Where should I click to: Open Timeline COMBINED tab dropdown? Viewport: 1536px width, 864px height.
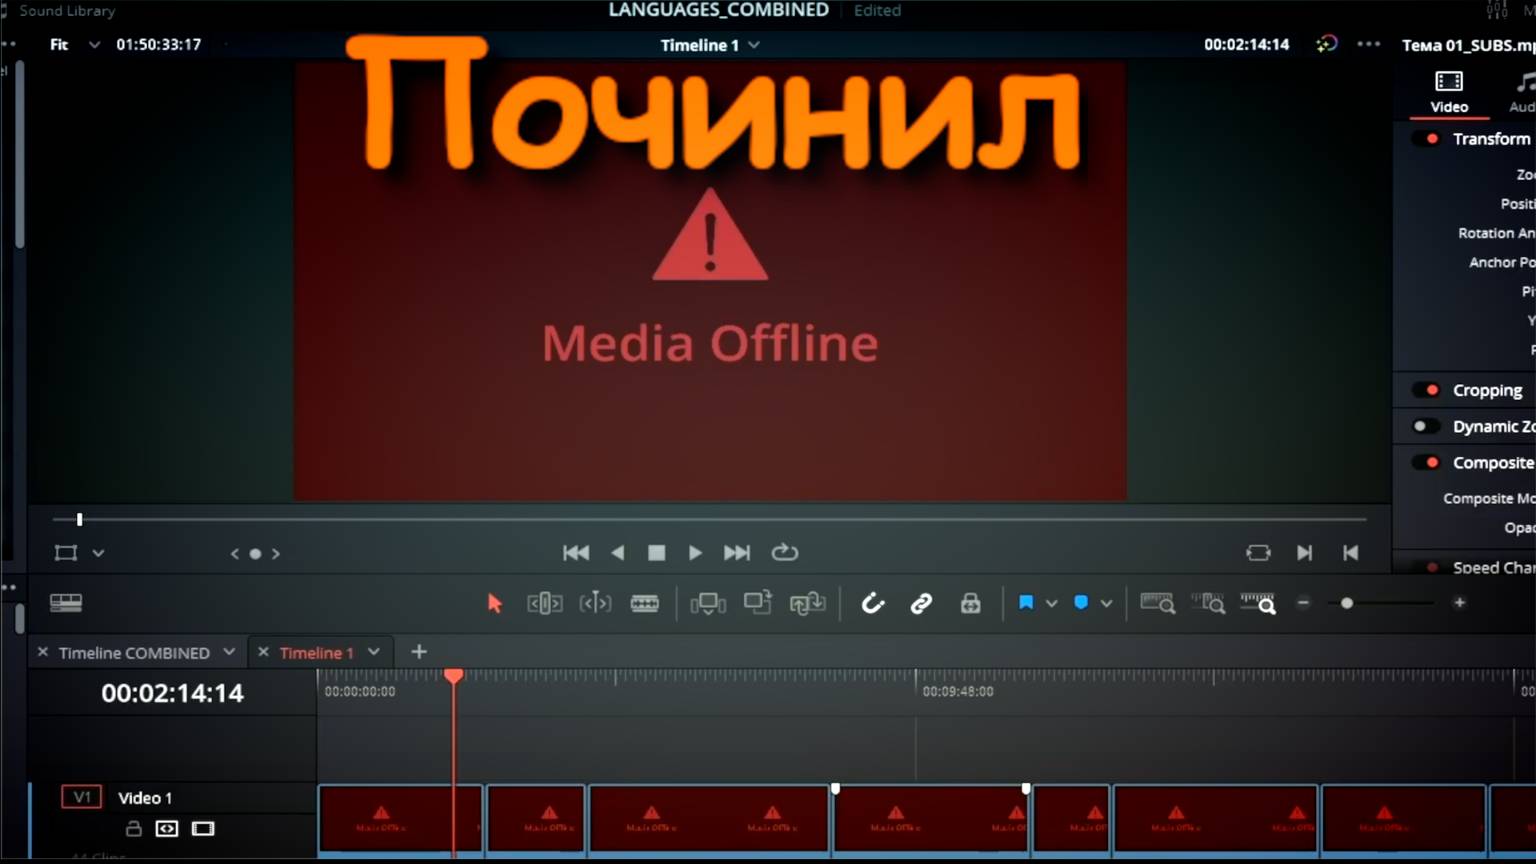pos(229,652)
